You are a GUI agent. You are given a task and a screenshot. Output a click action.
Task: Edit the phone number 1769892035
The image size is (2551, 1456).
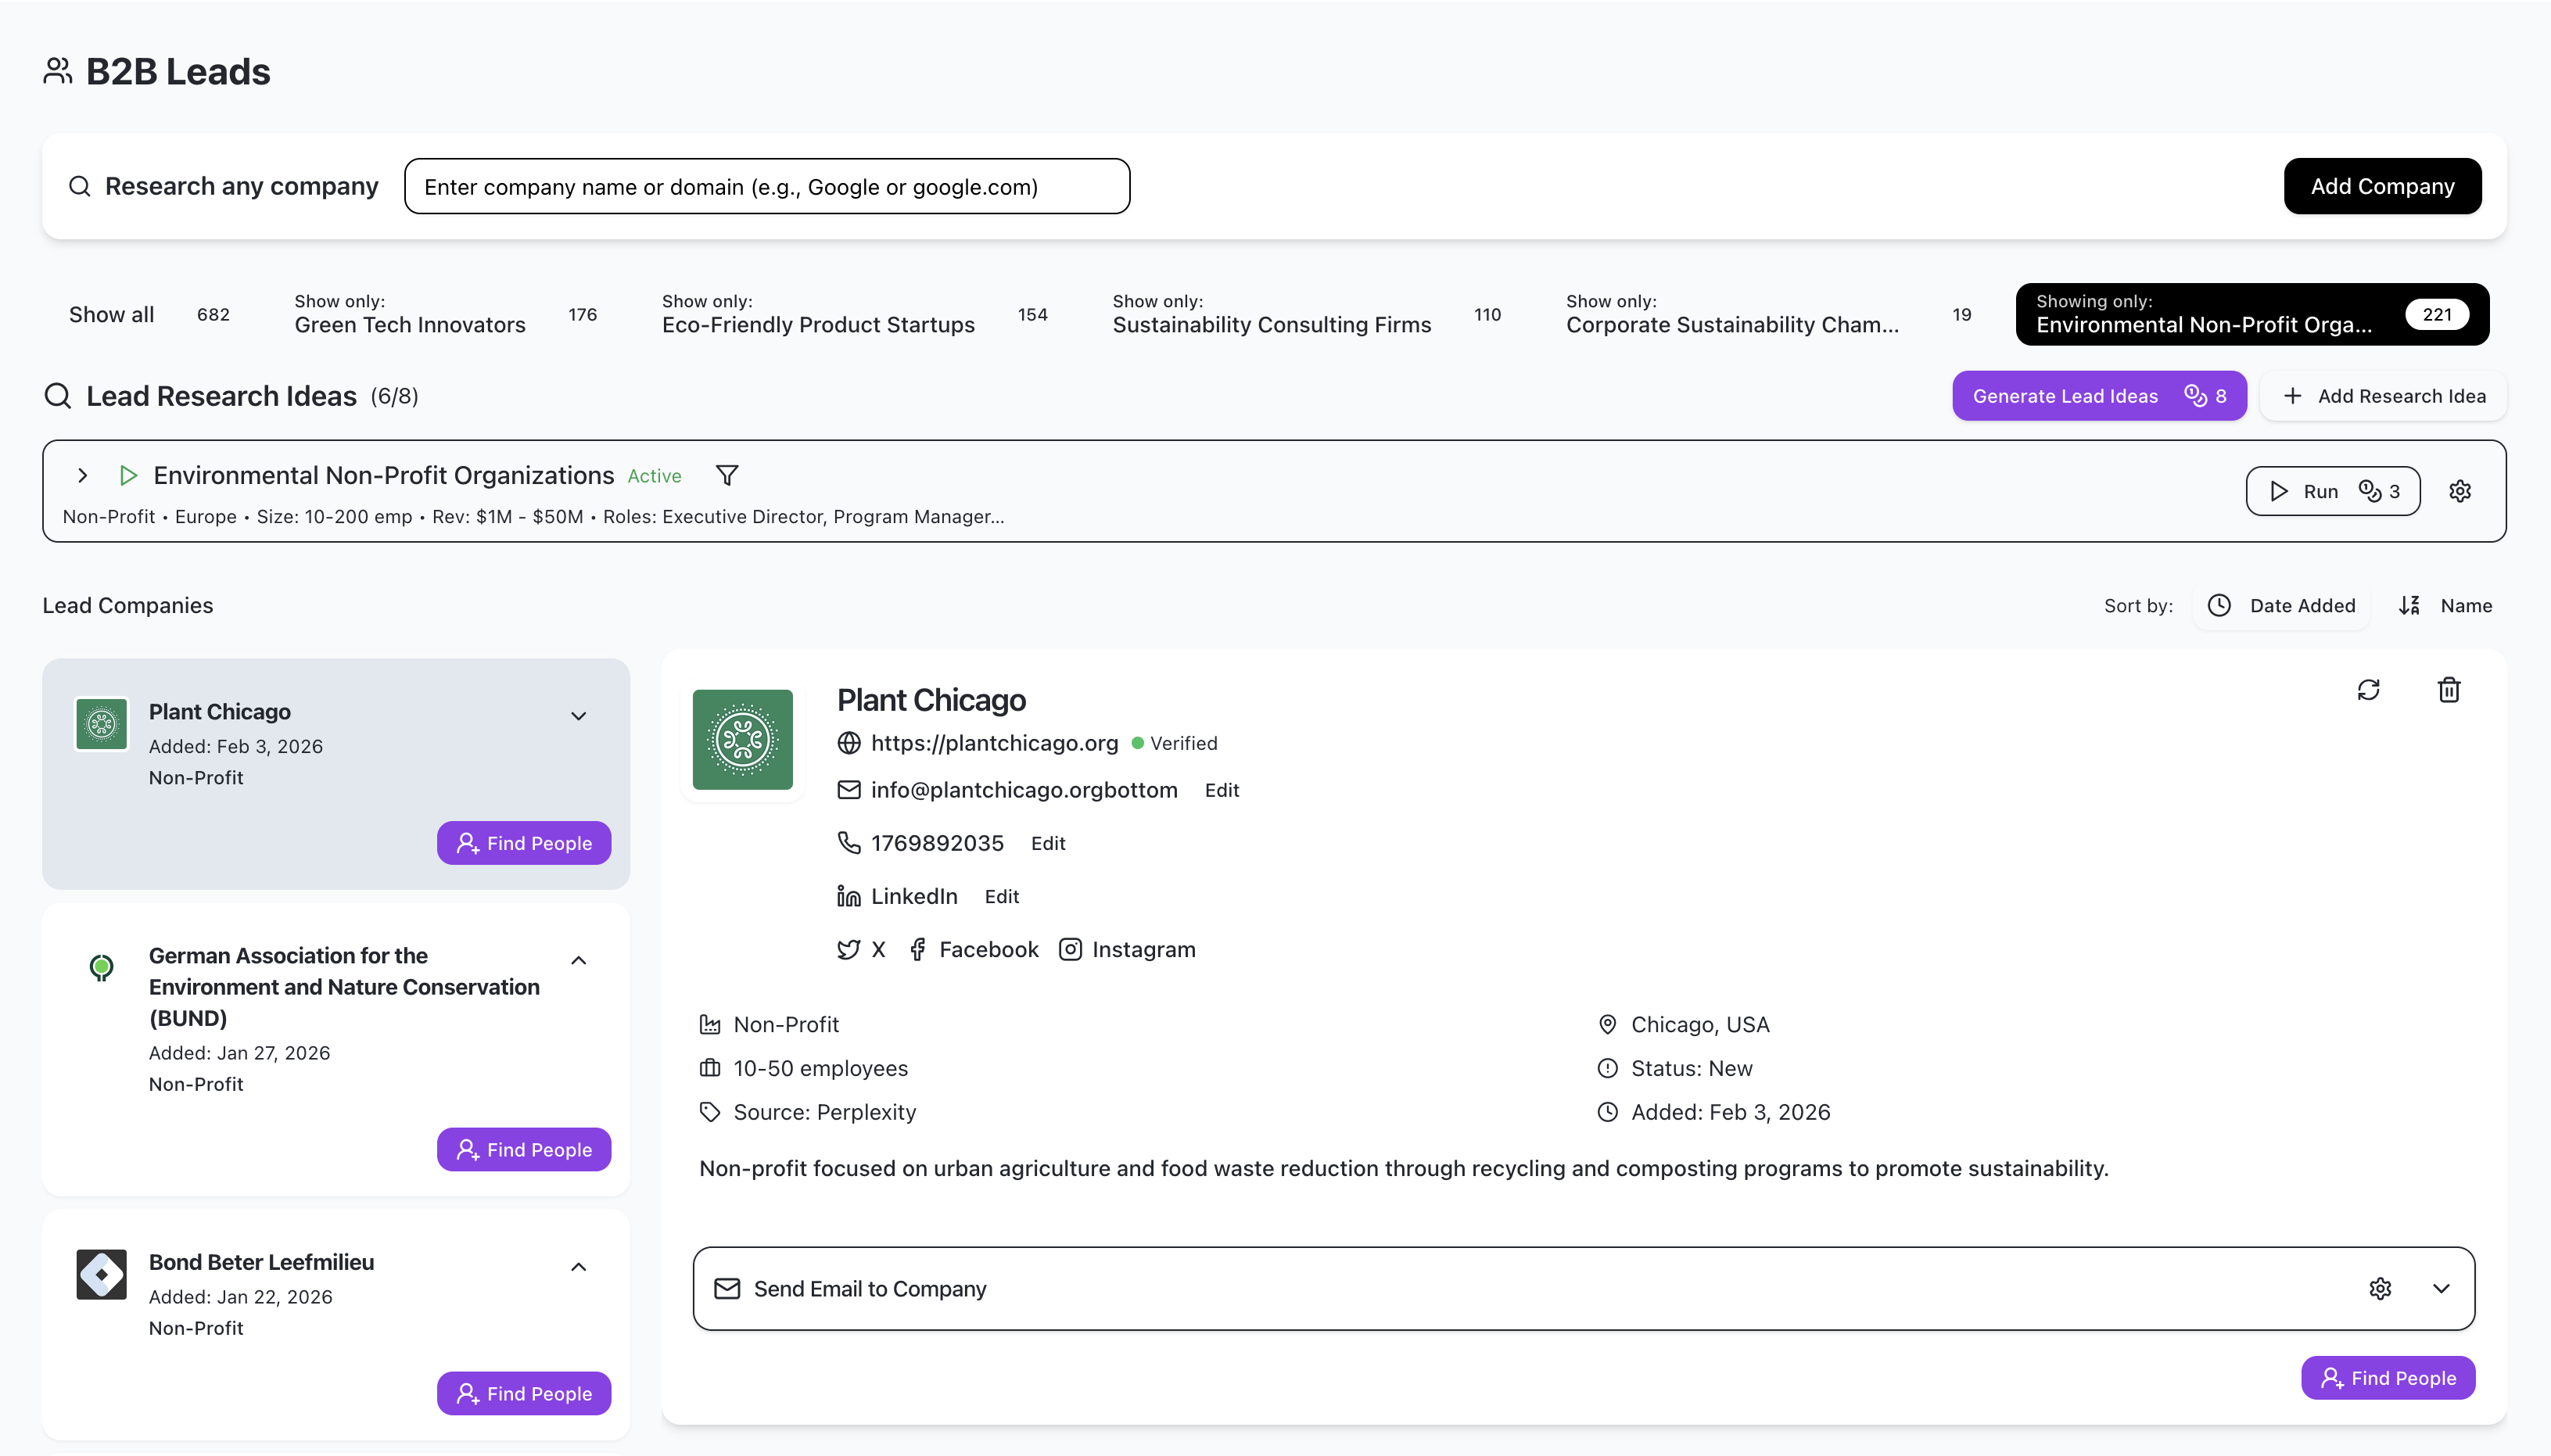tap(1047, 843)
